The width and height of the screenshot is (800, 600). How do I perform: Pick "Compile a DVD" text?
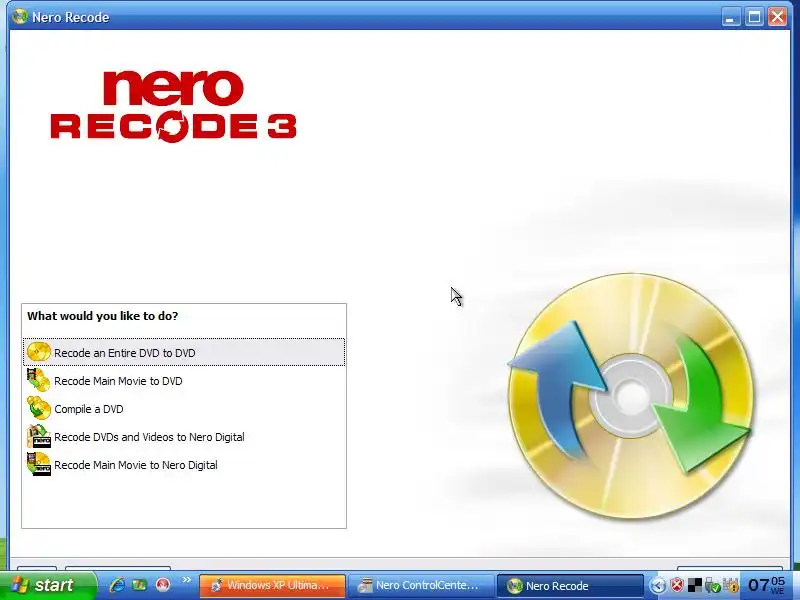tap(89, 409)
